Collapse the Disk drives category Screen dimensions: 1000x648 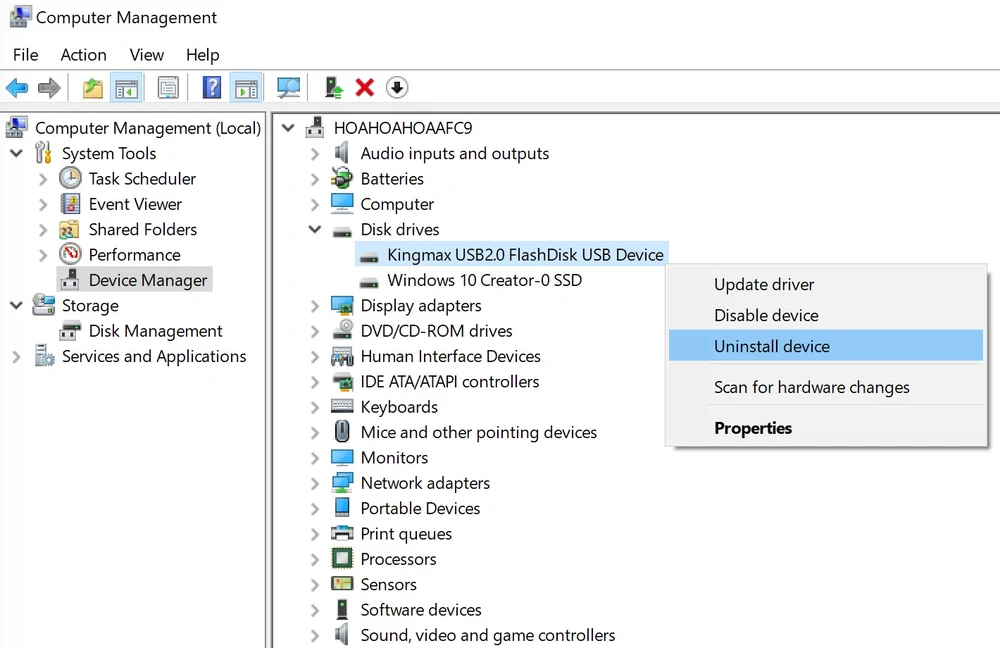click(x=315, y=230)
